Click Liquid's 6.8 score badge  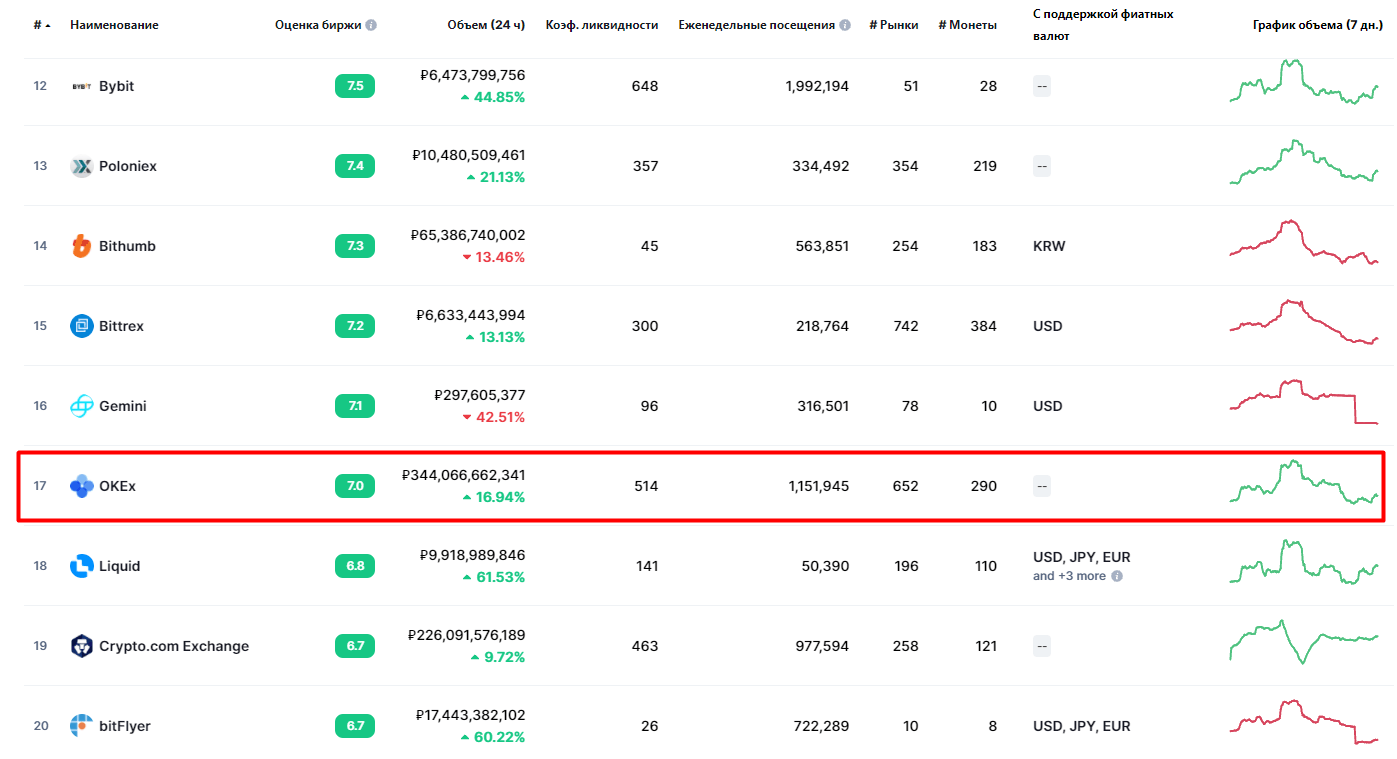coord(355,566)
